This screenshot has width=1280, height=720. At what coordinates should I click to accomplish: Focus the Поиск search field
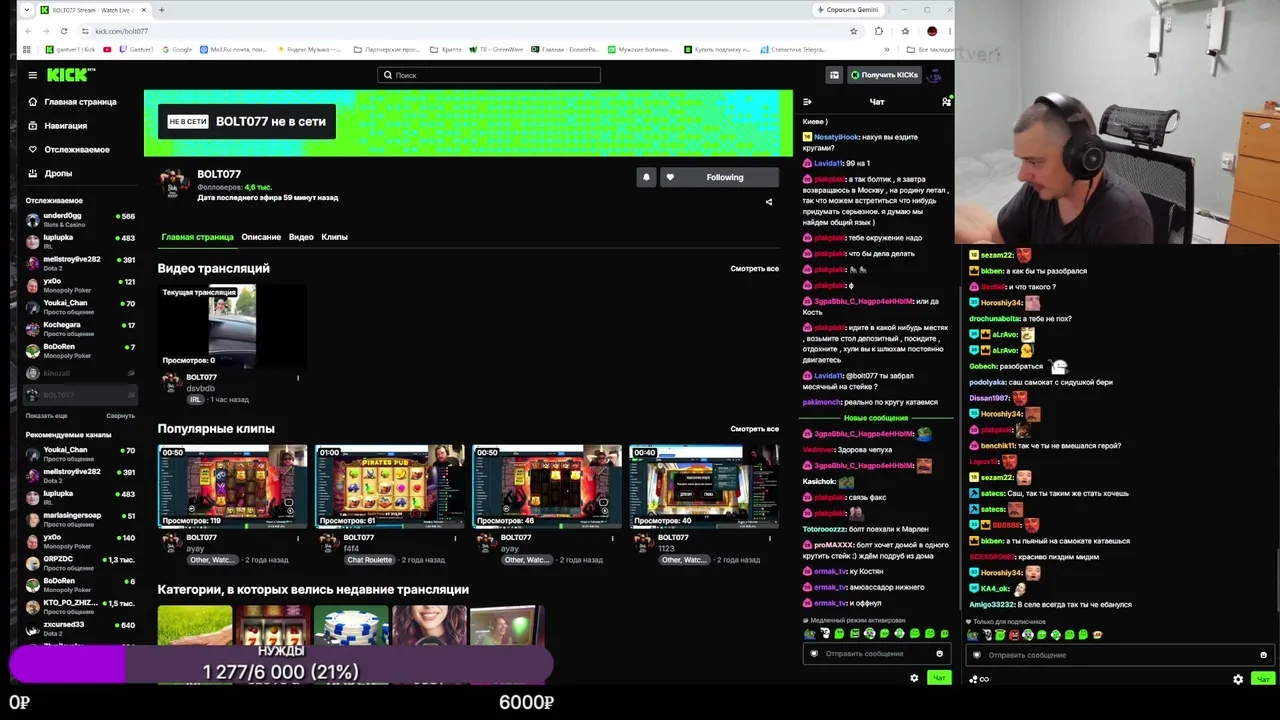pos(489,75)
